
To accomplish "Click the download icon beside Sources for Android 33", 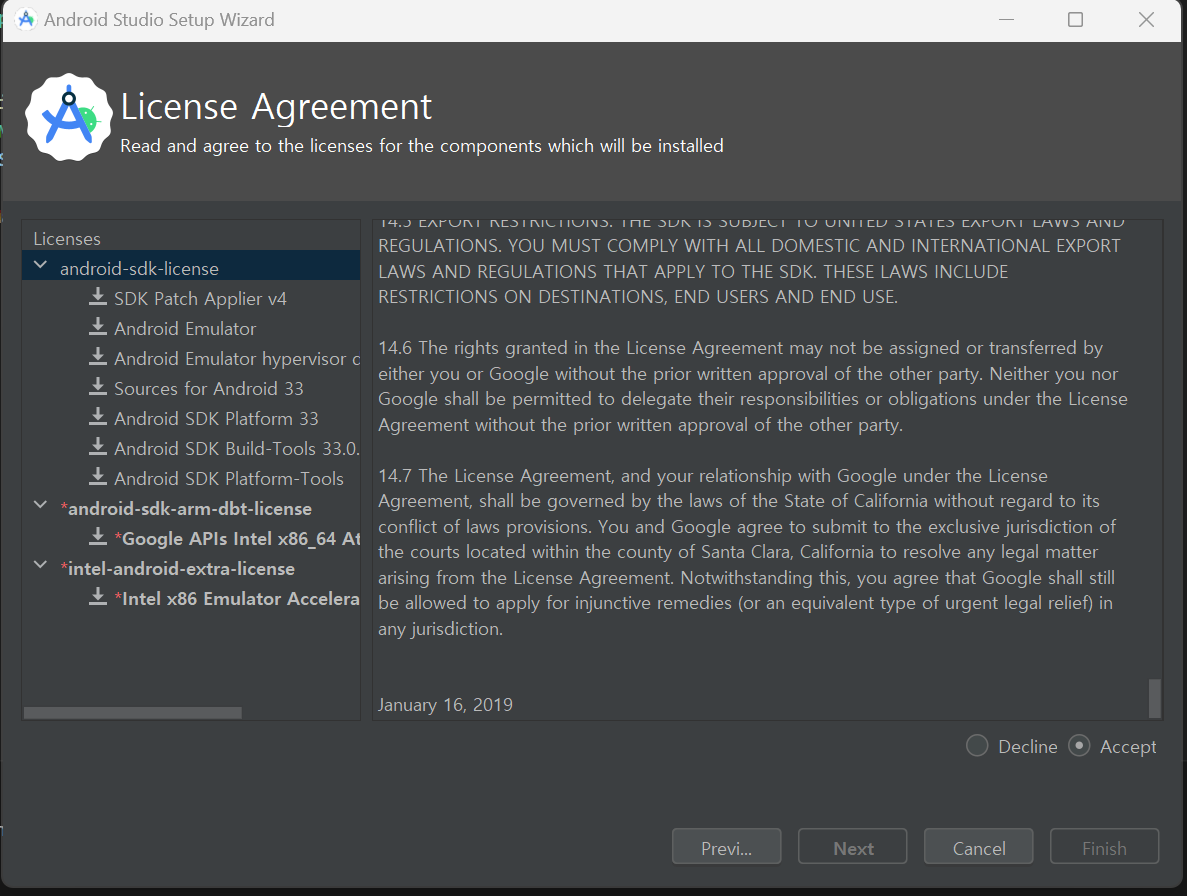I will 98,387.
